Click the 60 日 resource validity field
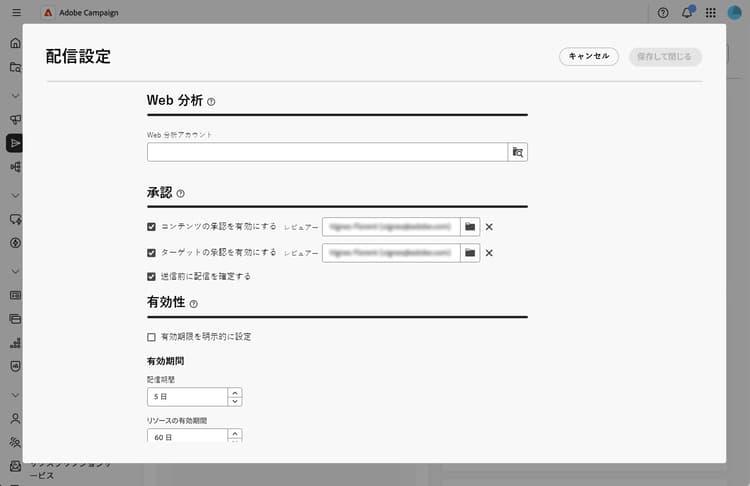This screenshot has height=486, width=750. 187,436
